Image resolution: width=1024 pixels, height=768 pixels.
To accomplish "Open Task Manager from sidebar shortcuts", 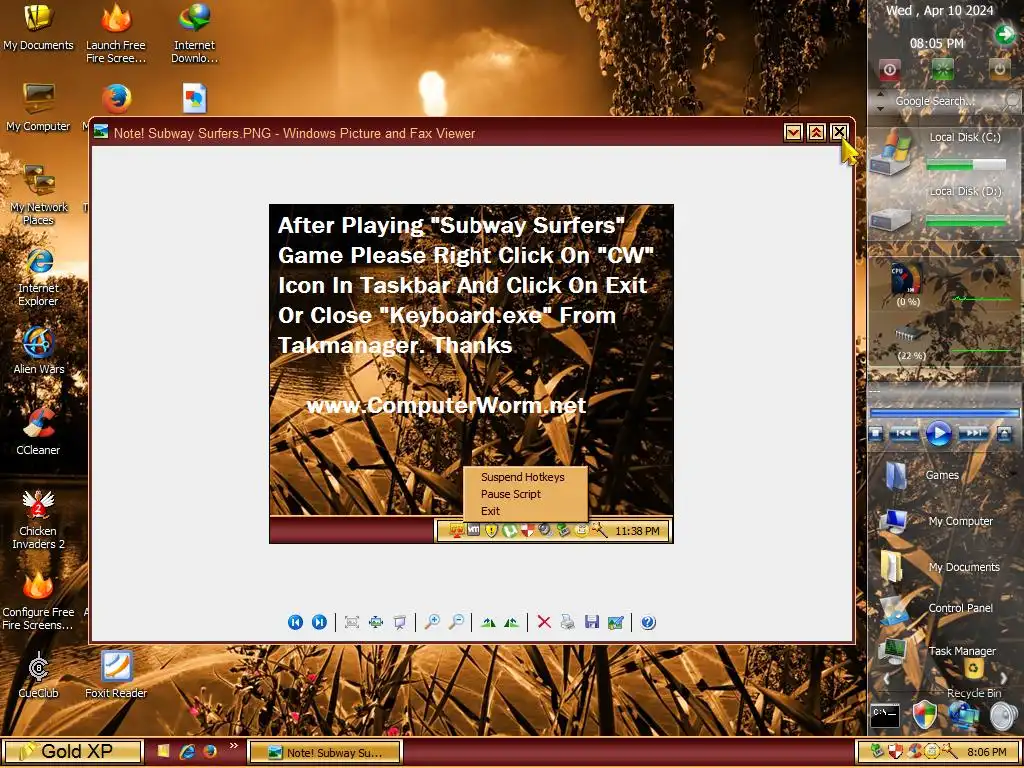I will [937, 651].
